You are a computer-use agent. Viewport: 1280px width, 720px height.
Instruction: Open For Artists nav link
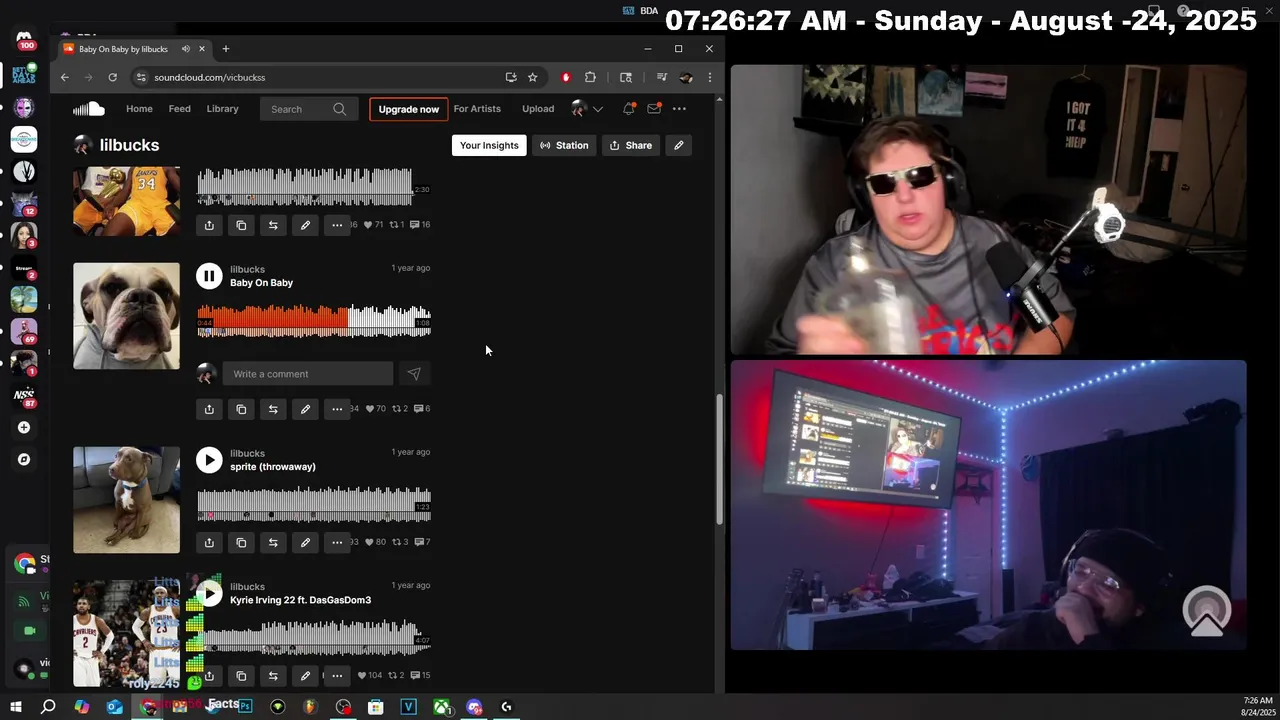(477, 109)
